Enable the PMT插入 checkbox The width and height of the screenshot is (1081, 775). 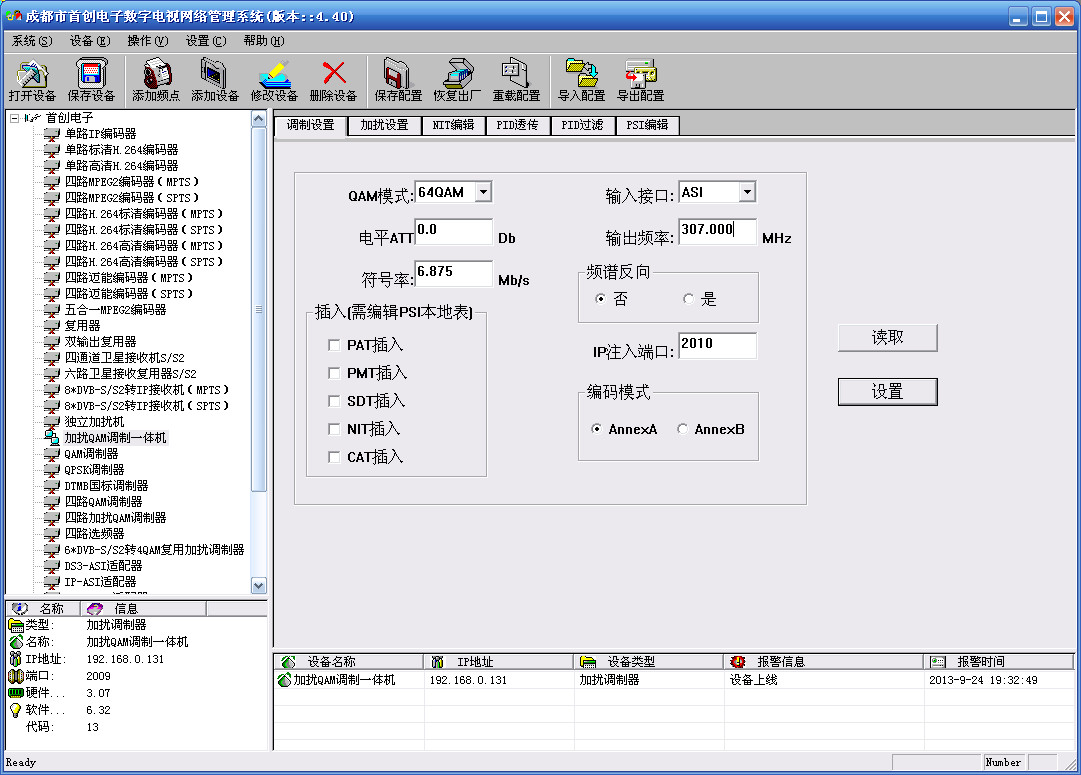pyautogui.click(x=334, y=373)
